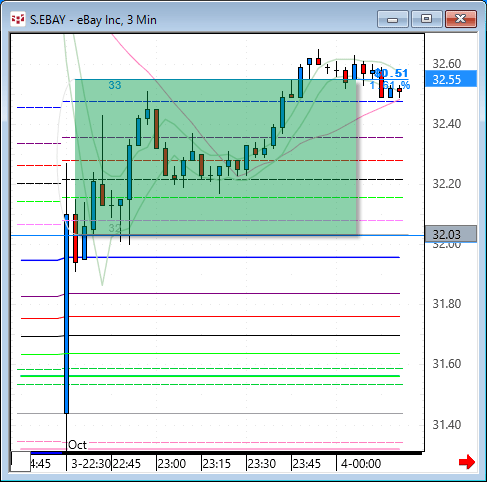Viewport: 487px width, 482px height.
Task: Maximize the S.EBAY chart window
Action: (427, 19)
